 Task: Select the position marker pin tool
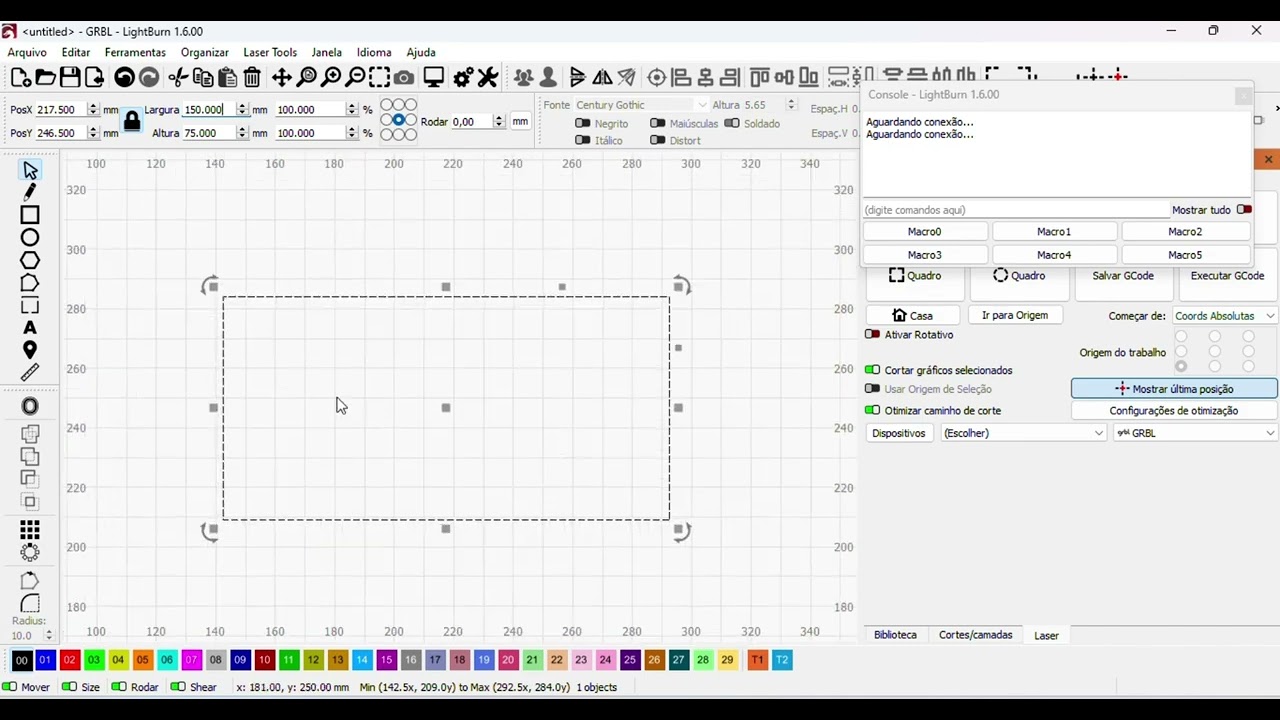(x=30, y=350)
